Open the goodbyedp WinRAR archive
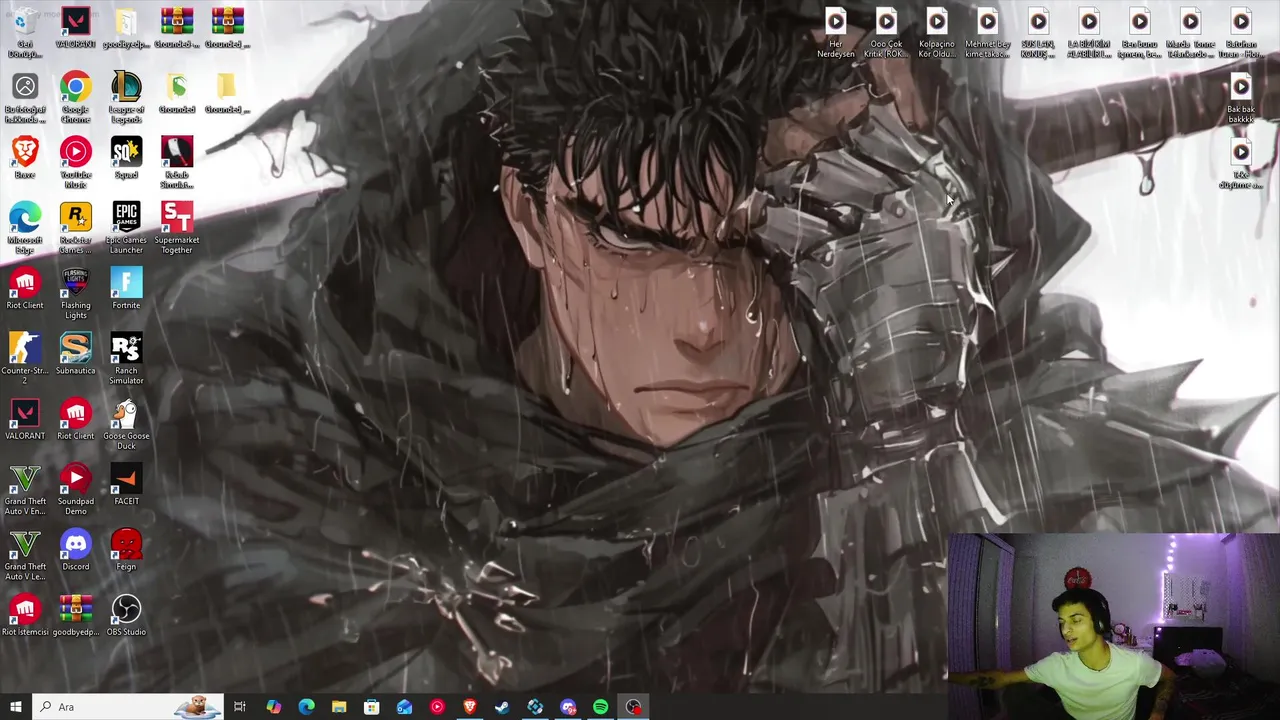Viewport: 1280px width, 720px height. pyautogui.click(x=75, y=615)
